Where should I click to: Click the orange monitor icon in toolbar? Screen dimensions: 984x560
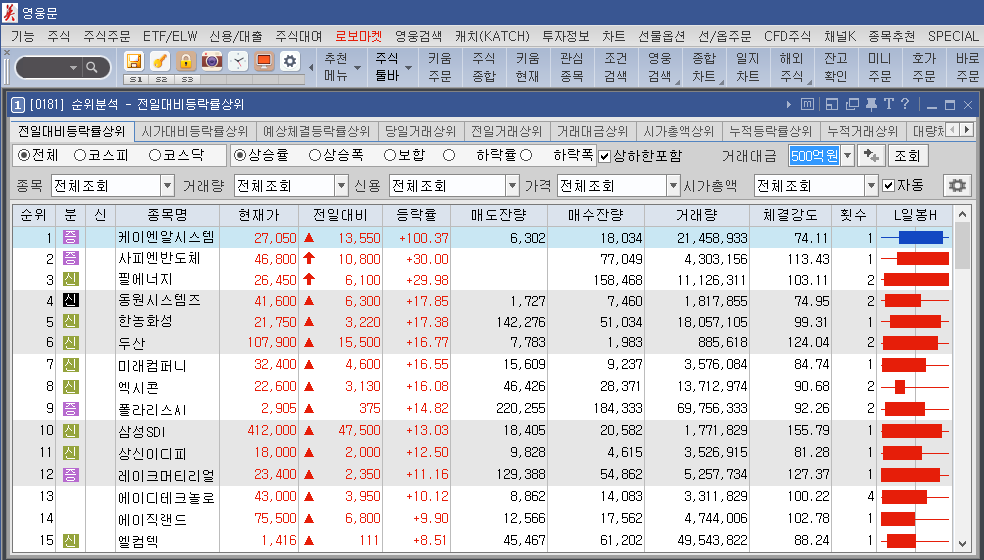(x=264, y=62)
